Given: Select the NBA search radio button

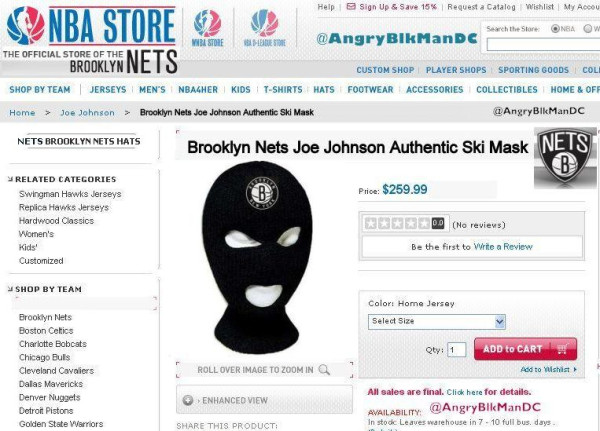Looking at the screenshot, I should point(555,29).
